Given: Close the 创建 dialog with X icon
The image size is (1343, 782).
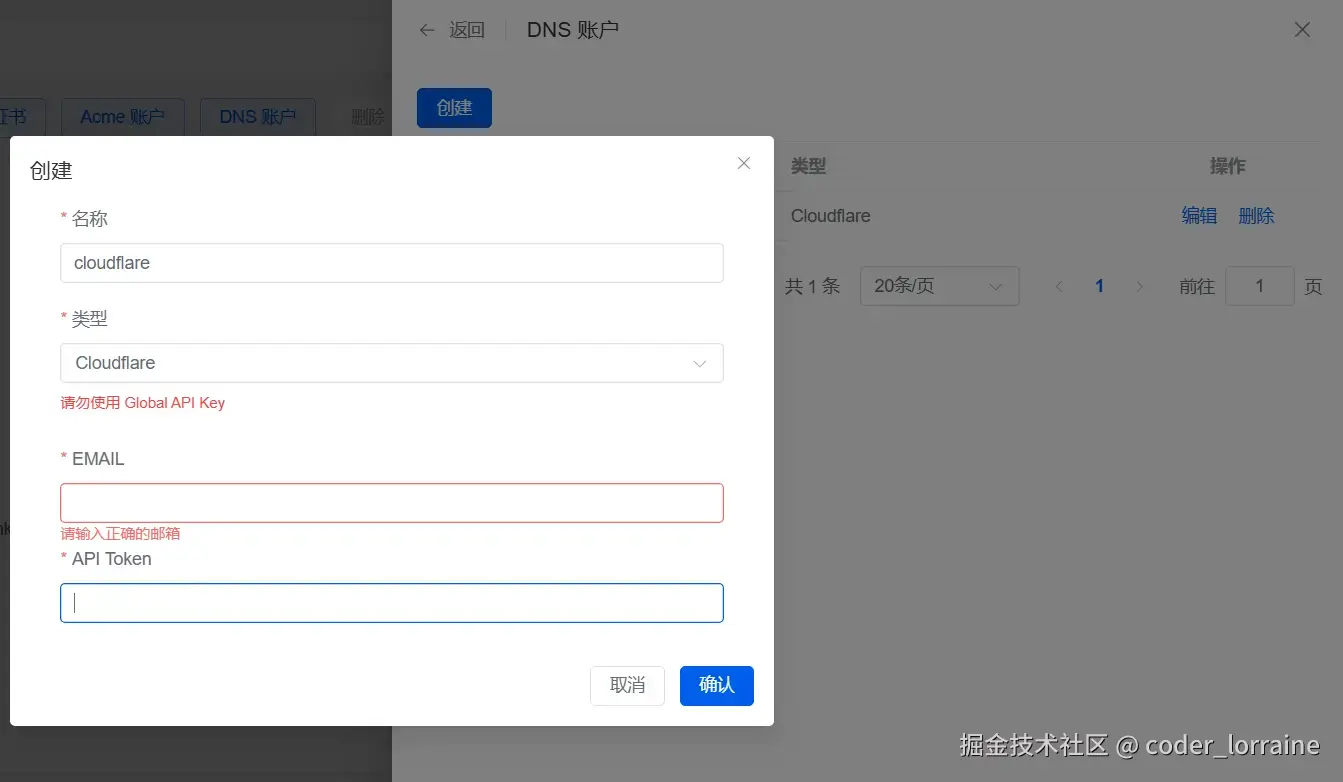Looking at the screenshot, I should point(743,163).
